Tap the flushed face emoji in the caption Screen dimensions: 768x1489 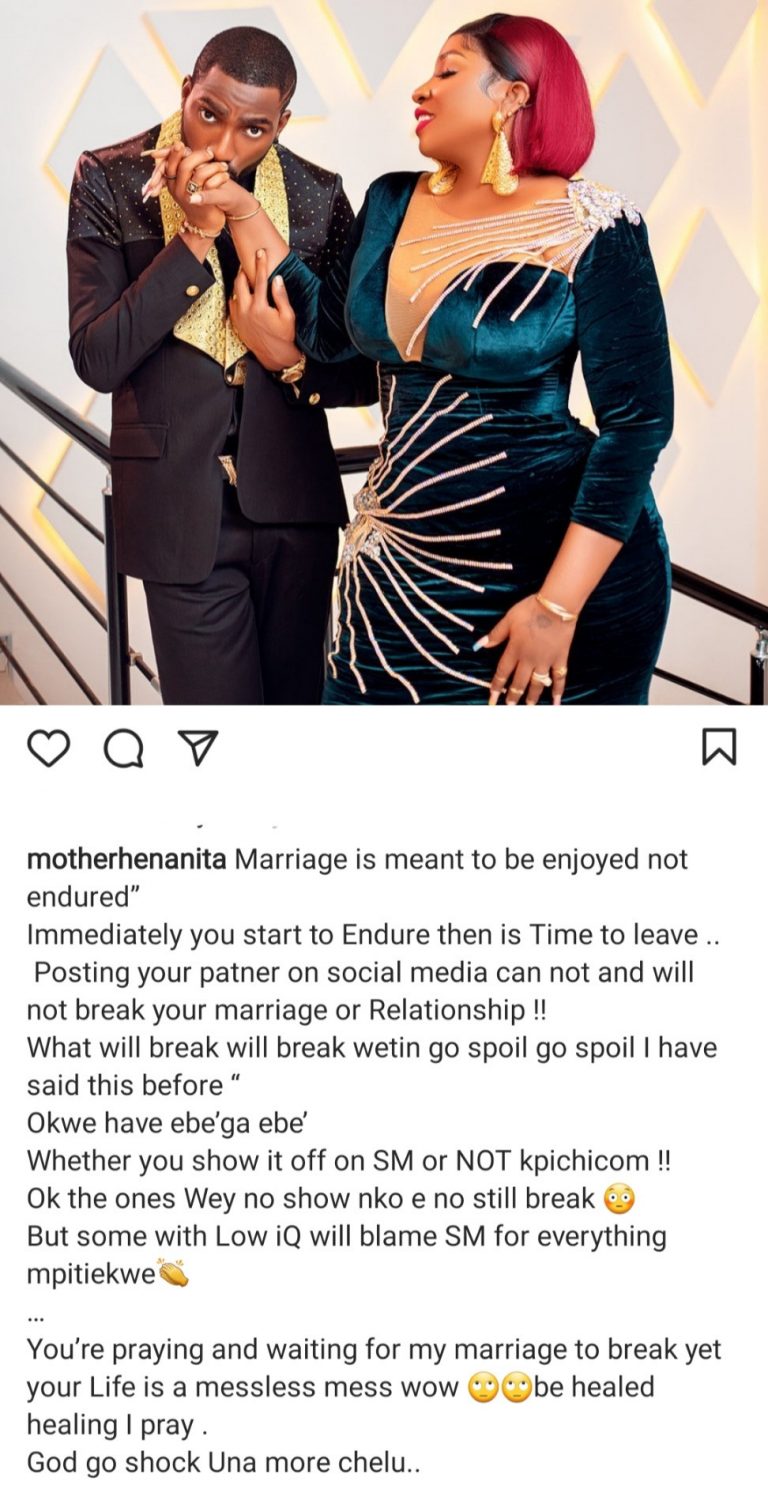pyautogui.click(x=620, y=1197)
